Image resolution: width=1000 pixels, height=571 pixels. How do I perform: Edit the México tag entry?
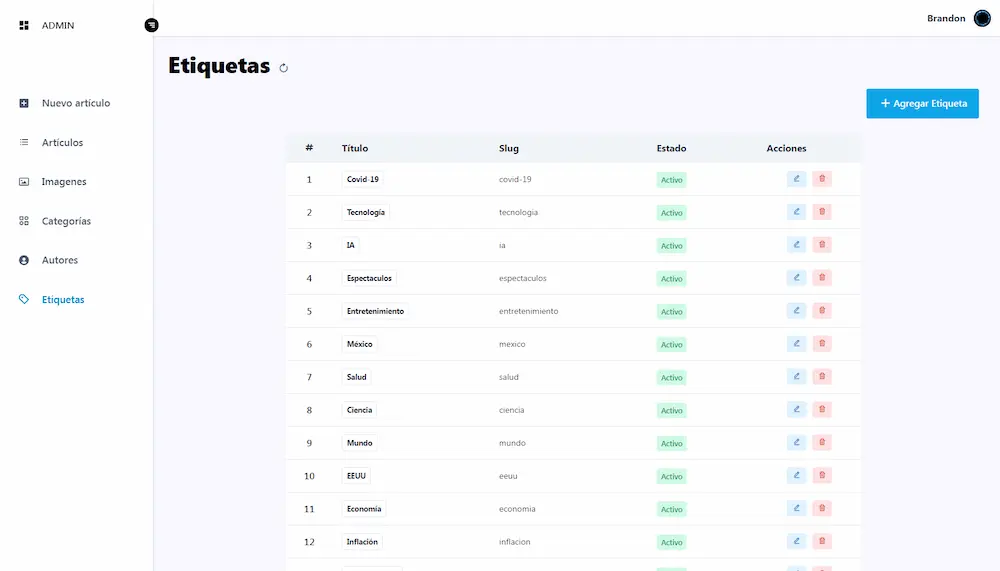[796, 344]
